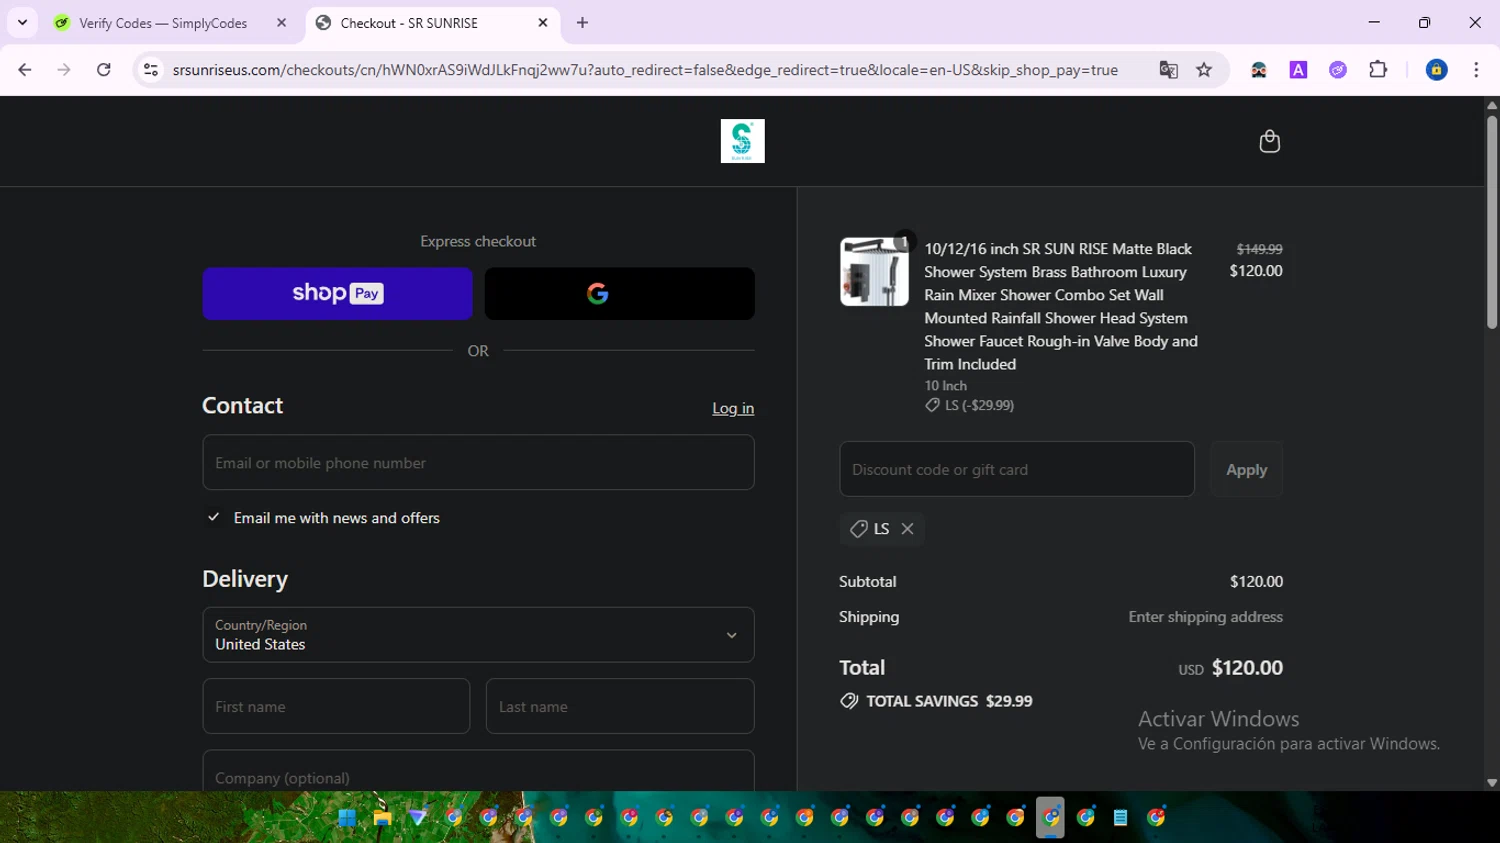Image resolution: width=1500 pixels, height=843 pixels.
Task: Close the Checkout SR SUNRISE tab
Action: (543, 23)
